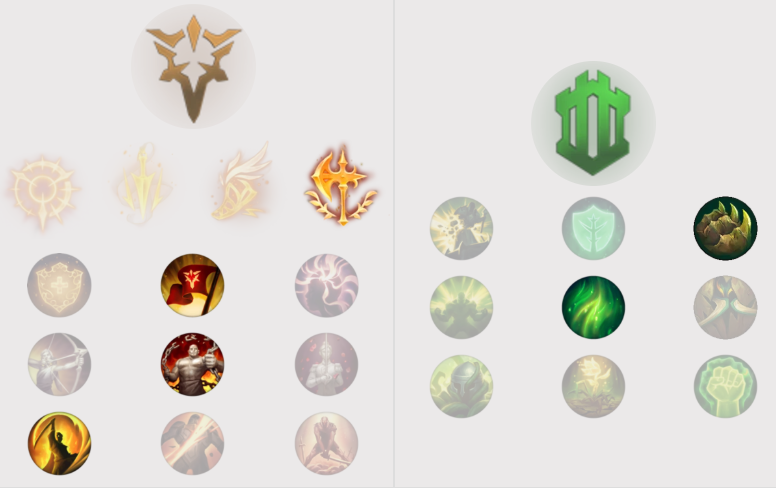
Task: Pick the Coup de Grace rune
Action: point(59,443)
